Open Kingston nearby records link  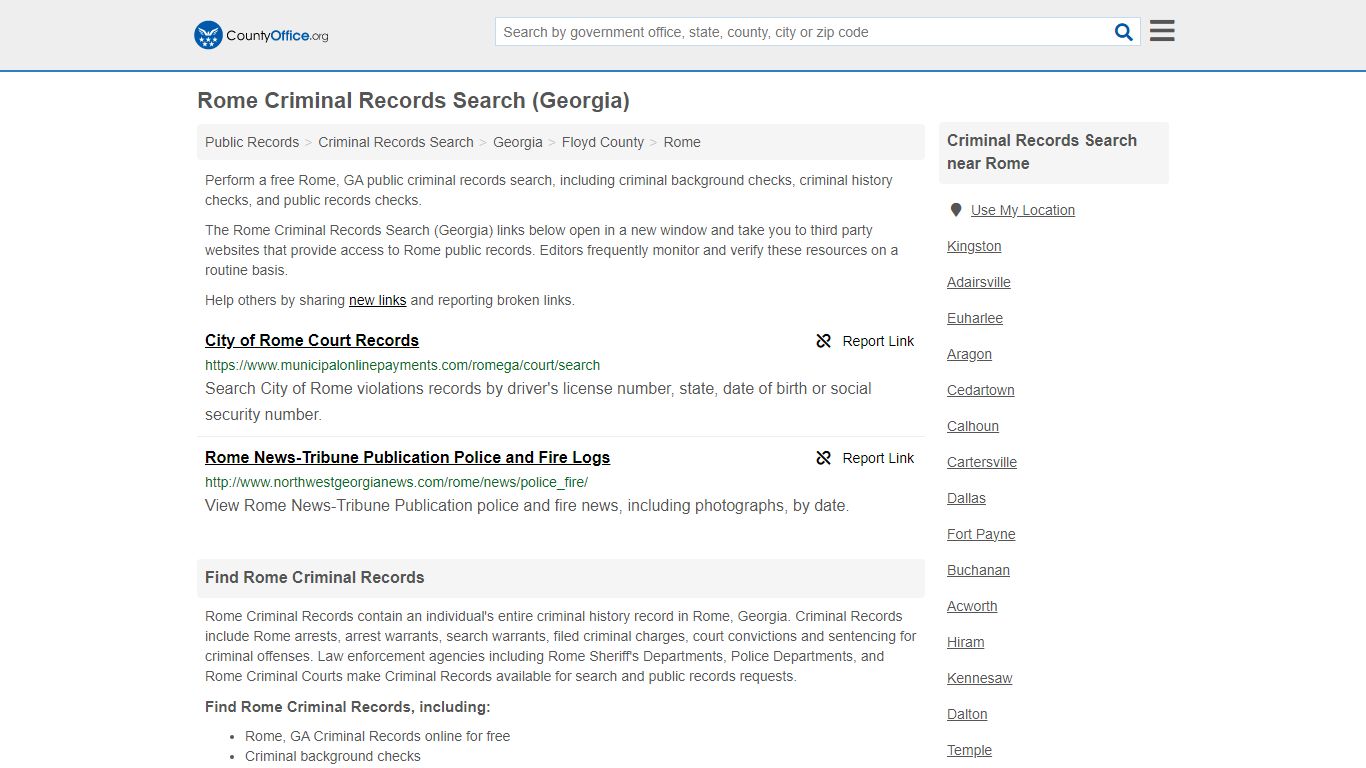click(974, 246)
